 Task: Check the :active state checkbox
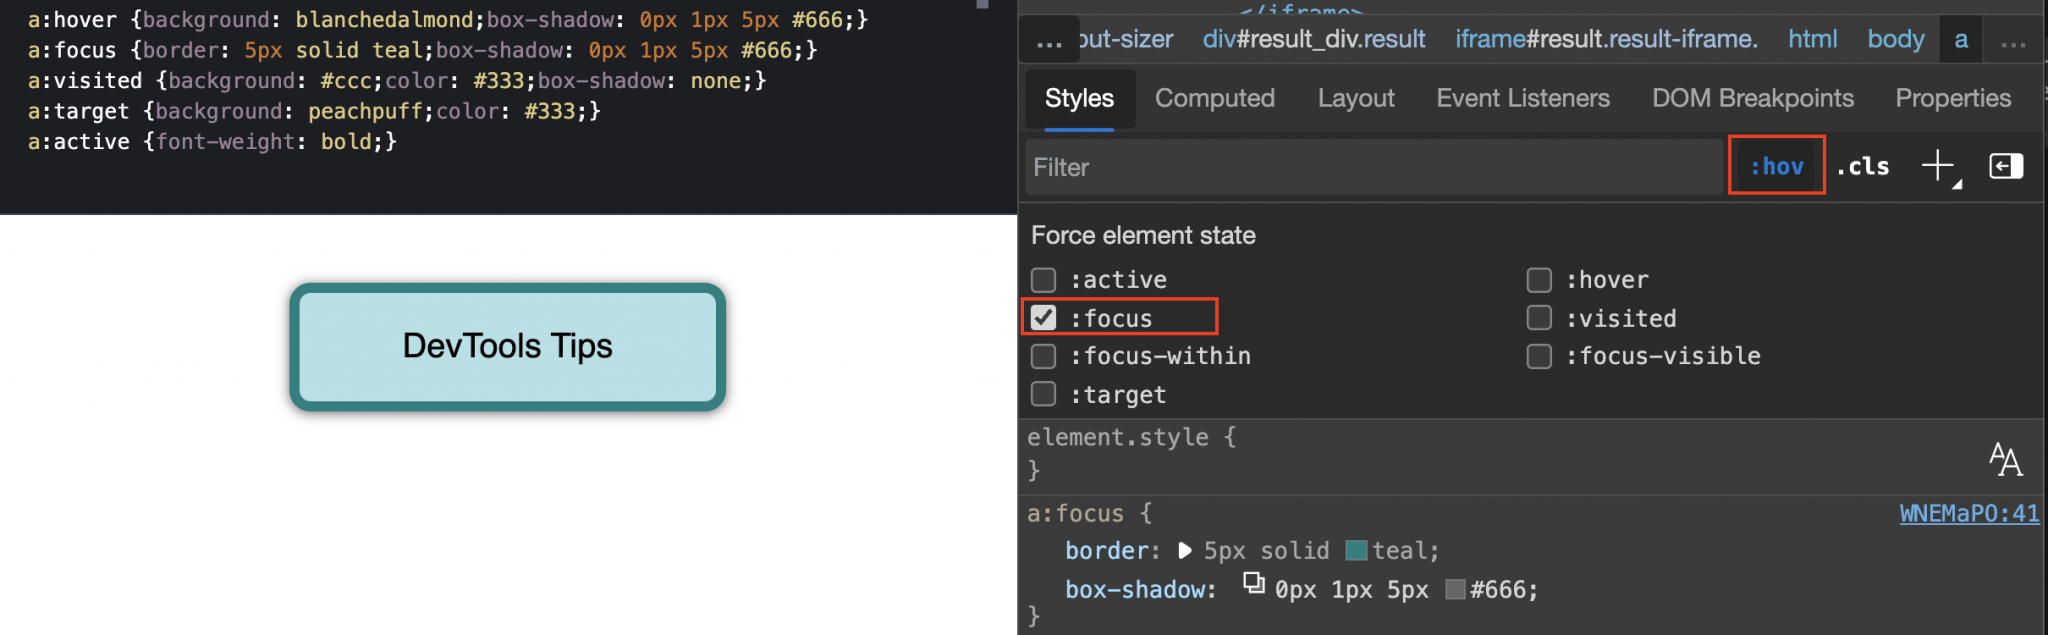tap(1043, 279)
